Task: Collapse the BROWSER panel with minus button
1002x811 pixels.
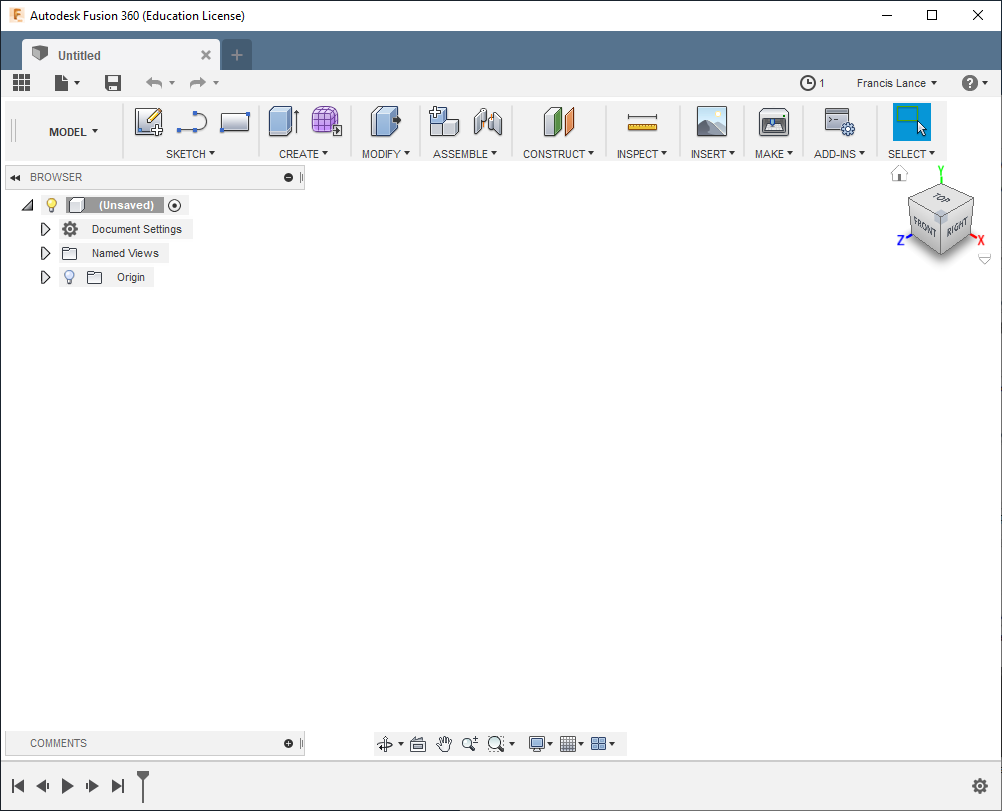Action: 288,178
